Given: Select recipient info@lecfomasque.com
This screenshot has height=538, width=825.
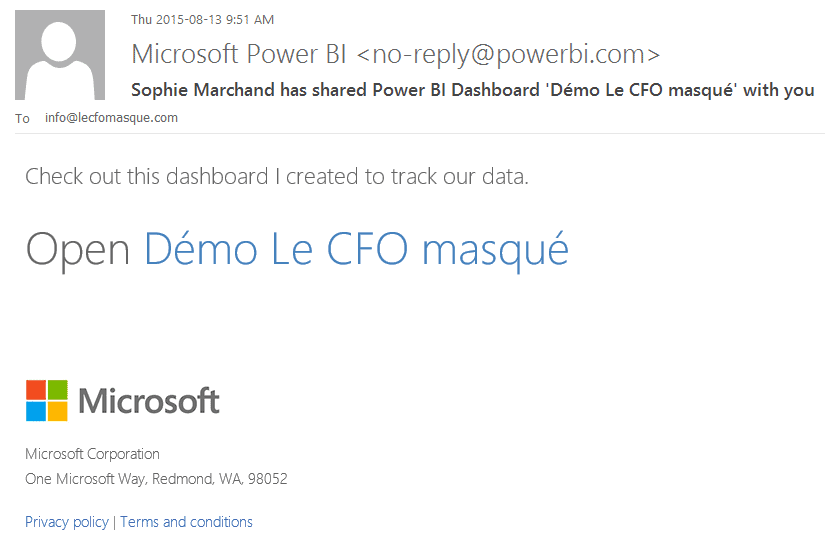Looking at the screenshot, I should [x=111, y=118].
